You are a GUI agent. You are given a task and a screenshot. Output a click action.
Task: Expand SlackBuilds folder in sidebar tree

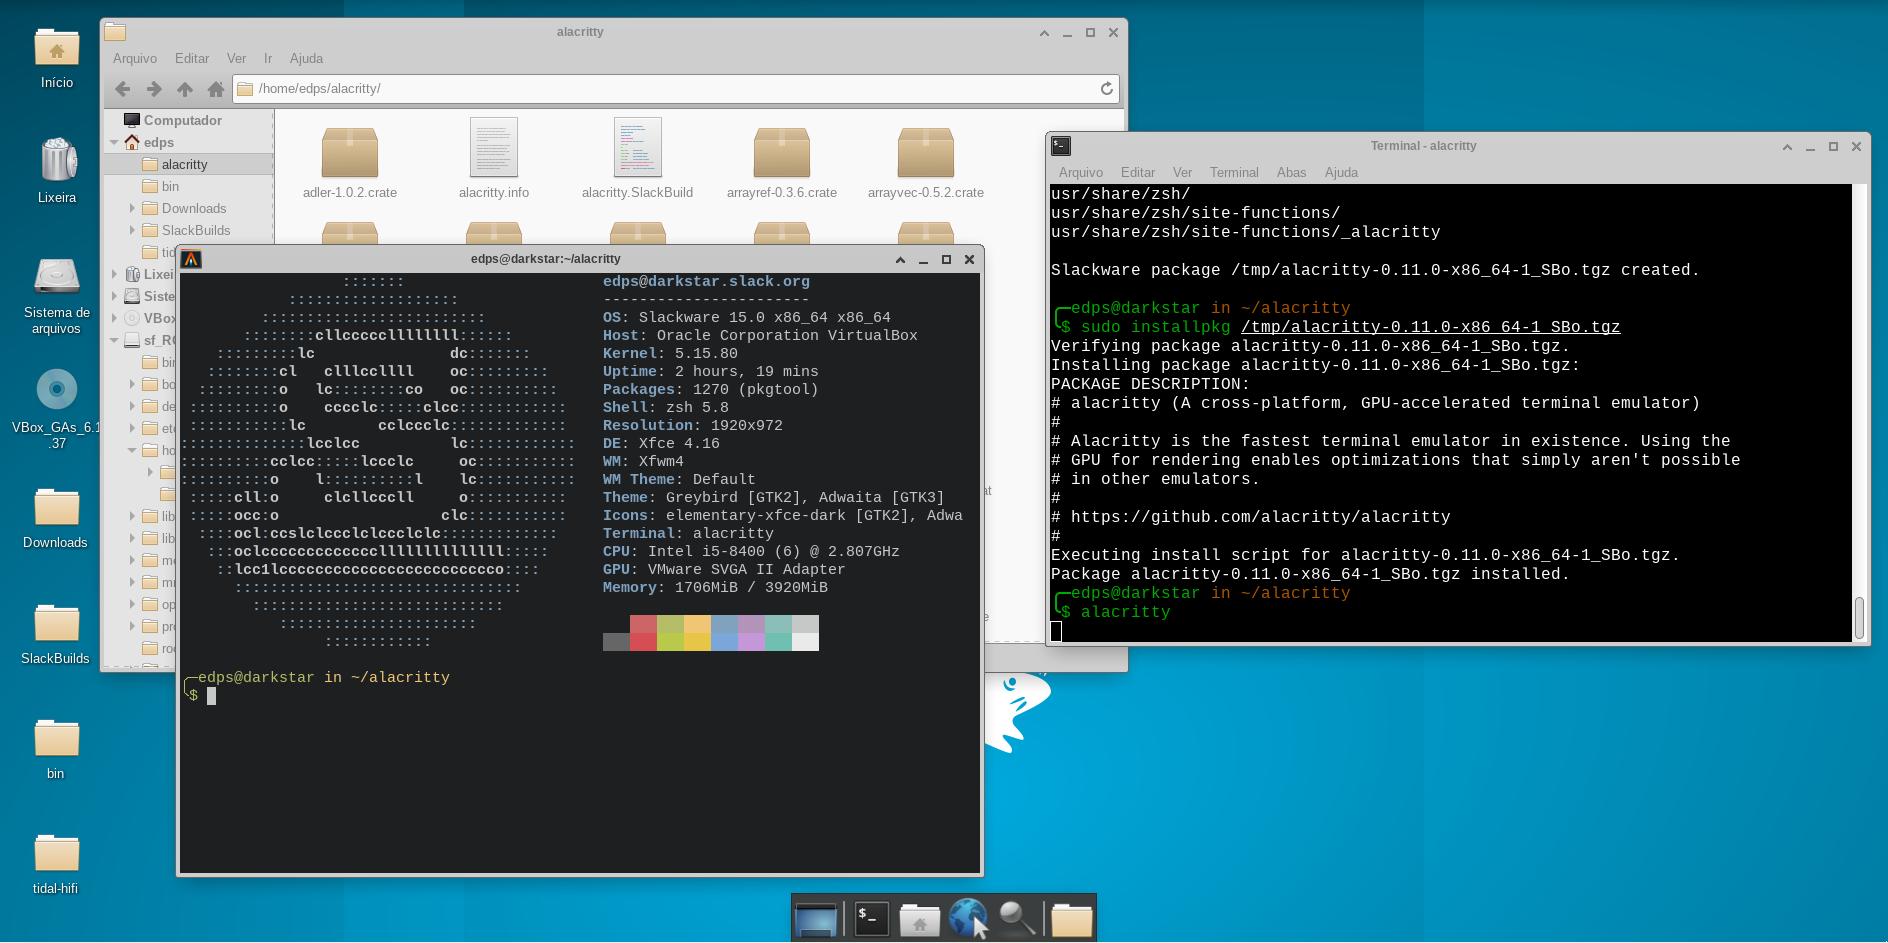(132, 230)
